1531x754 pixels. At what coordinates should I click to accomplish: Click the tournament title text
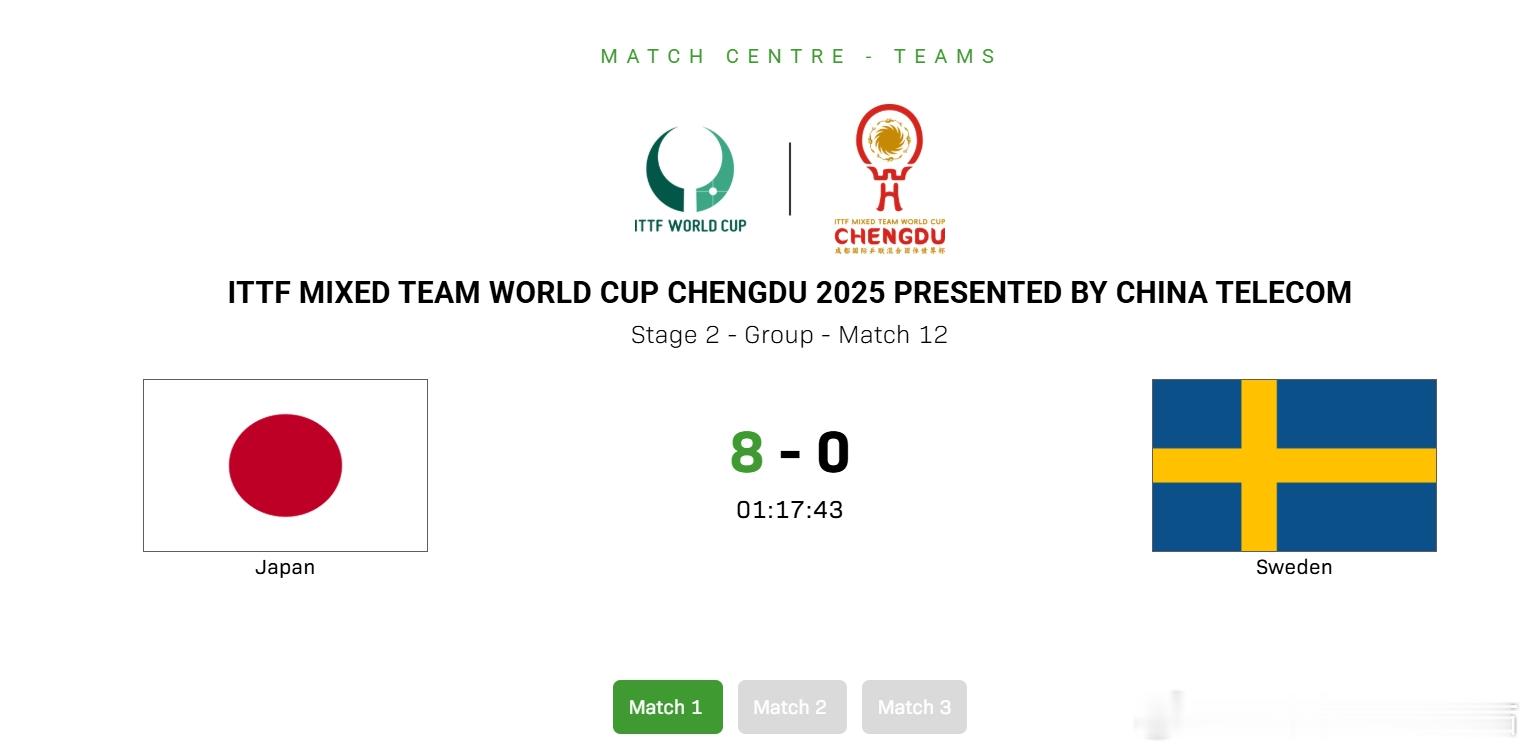point(789,292)
